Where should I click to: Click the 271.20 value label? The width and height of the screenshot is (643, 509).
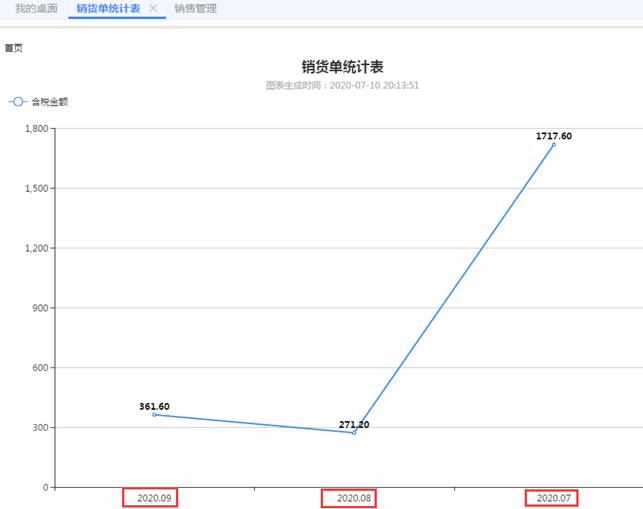pos(354,424)
